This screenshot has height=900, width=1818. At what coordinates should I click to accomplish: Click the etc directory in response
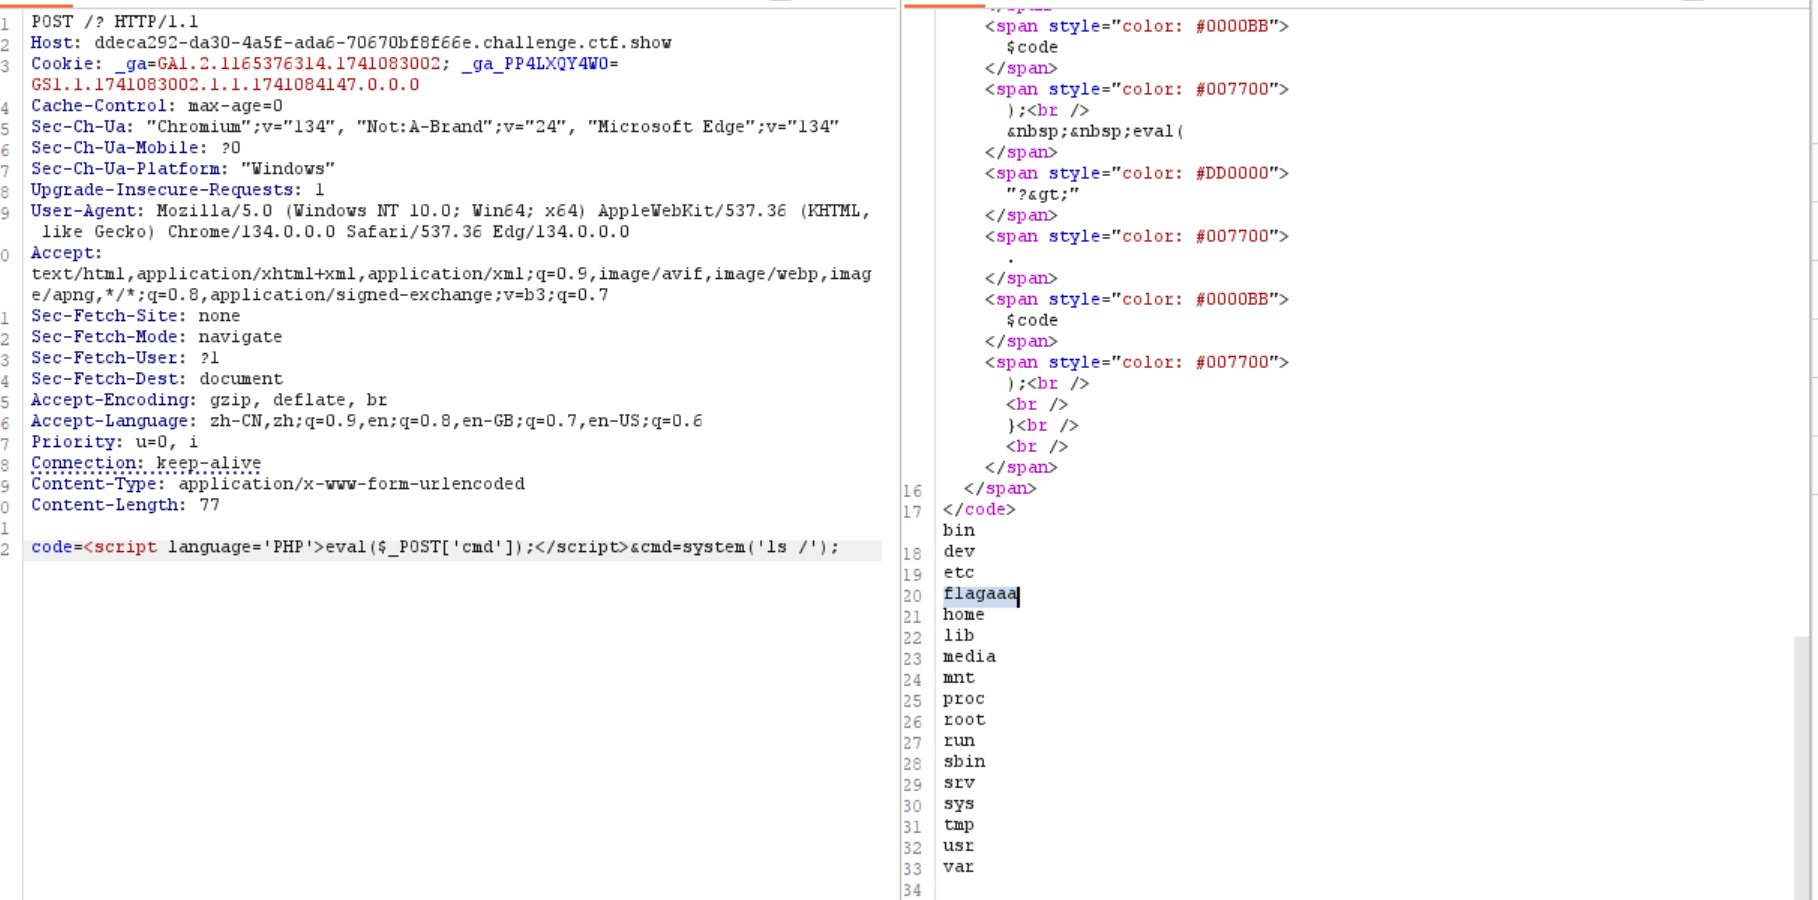click(x=958, y=572)
